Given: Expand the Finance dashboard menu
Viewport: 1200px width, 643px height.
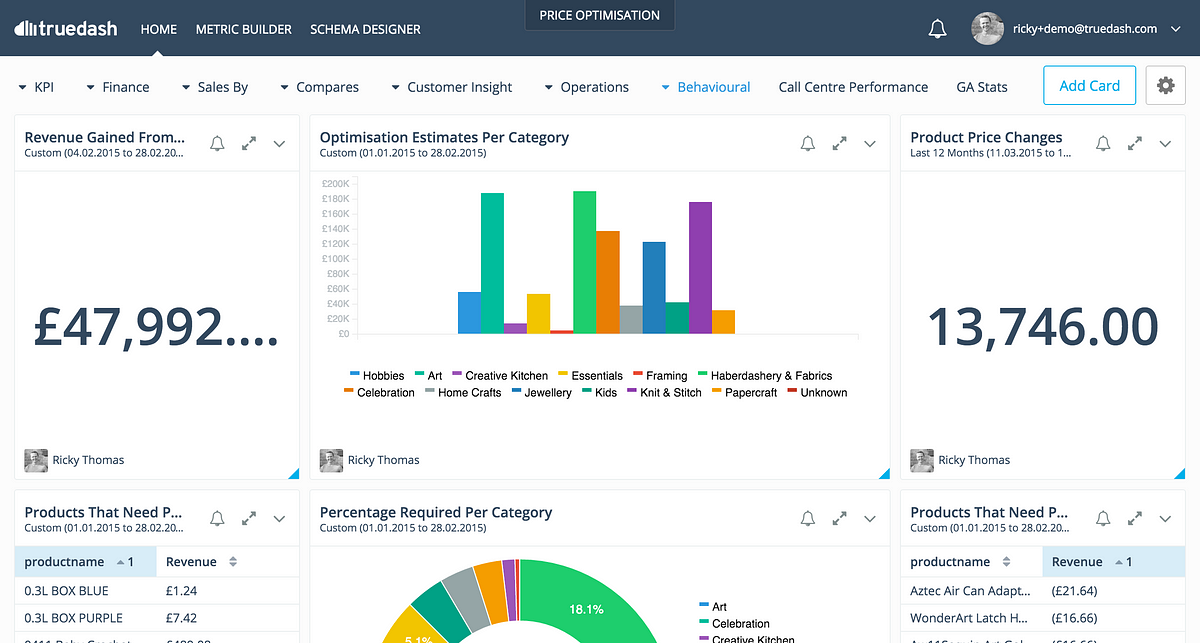Looking at the screenshot, I should 117,87.
